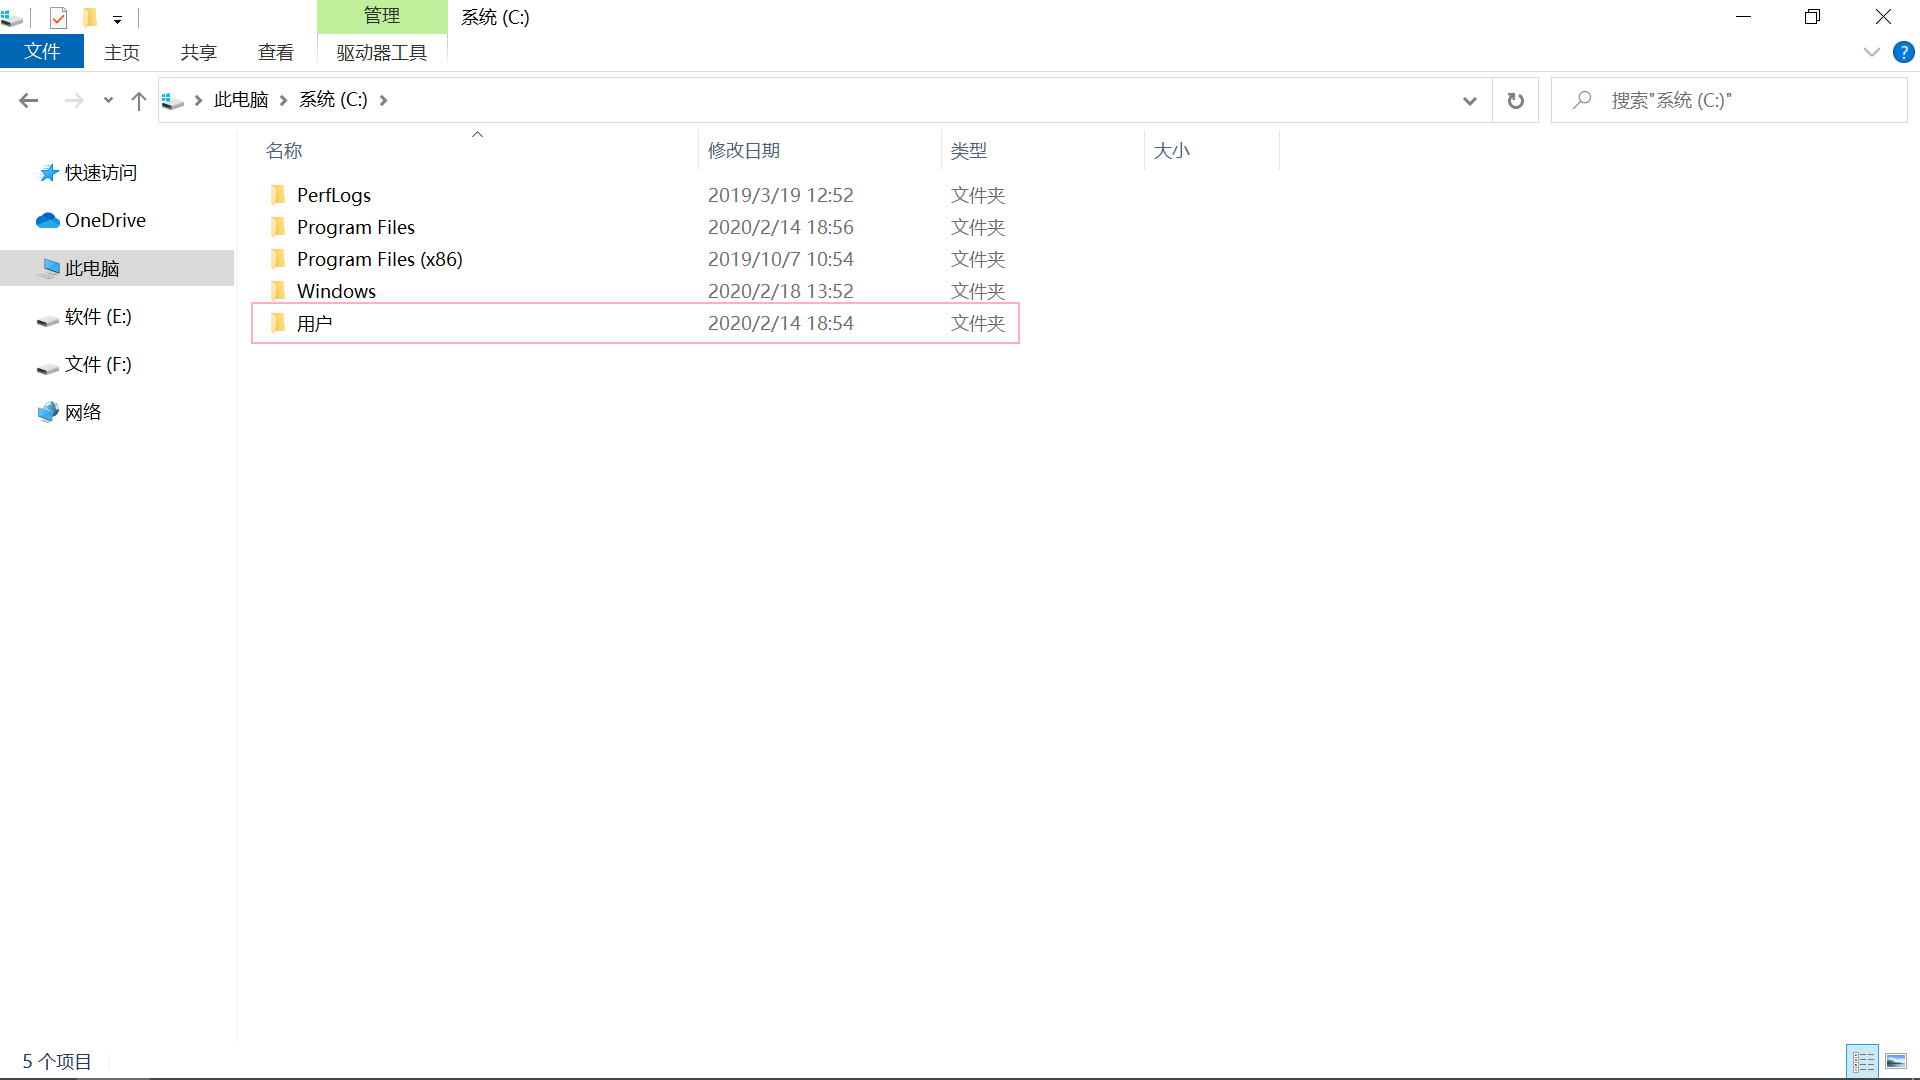Select the OneDrive sidebar item
Image resolution: width=1920 pixels, height=1080 pixels.
click(x=105, y=220)
